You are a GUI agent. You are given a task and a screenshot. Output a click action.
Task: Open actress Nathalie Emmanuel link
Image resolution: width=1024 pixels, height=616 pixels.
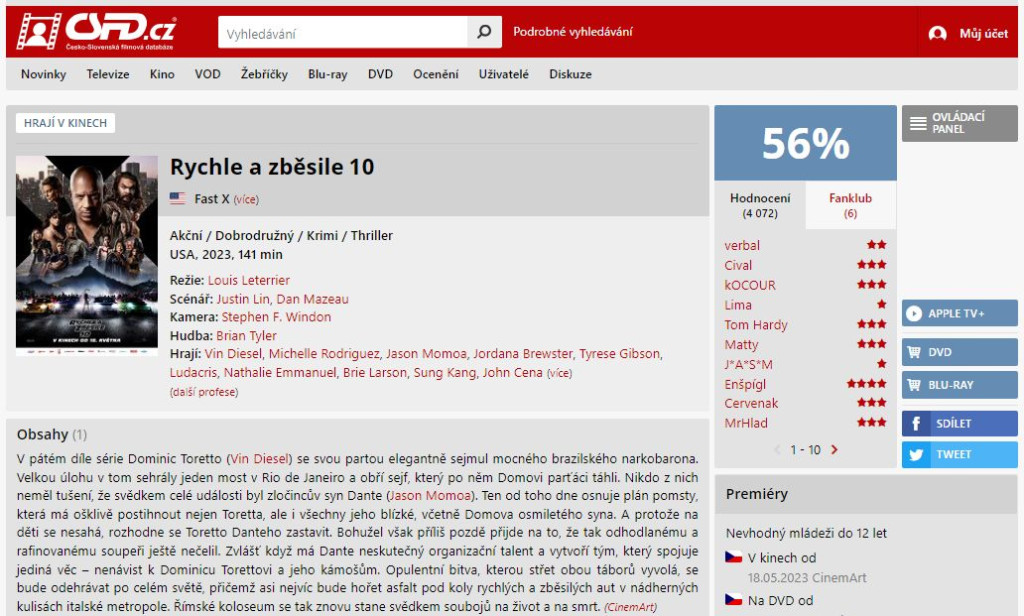point(280,372)
